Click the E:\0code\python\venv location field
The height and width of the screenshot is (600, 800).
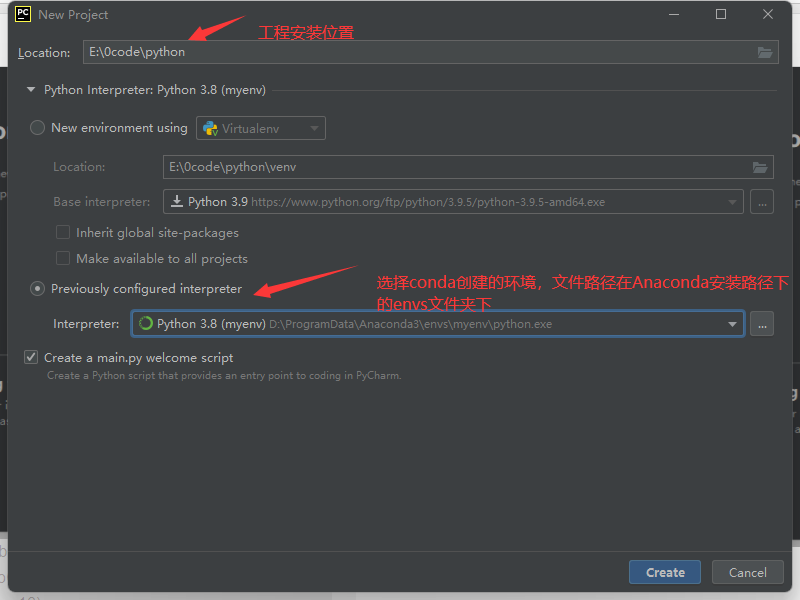point(468,167)
